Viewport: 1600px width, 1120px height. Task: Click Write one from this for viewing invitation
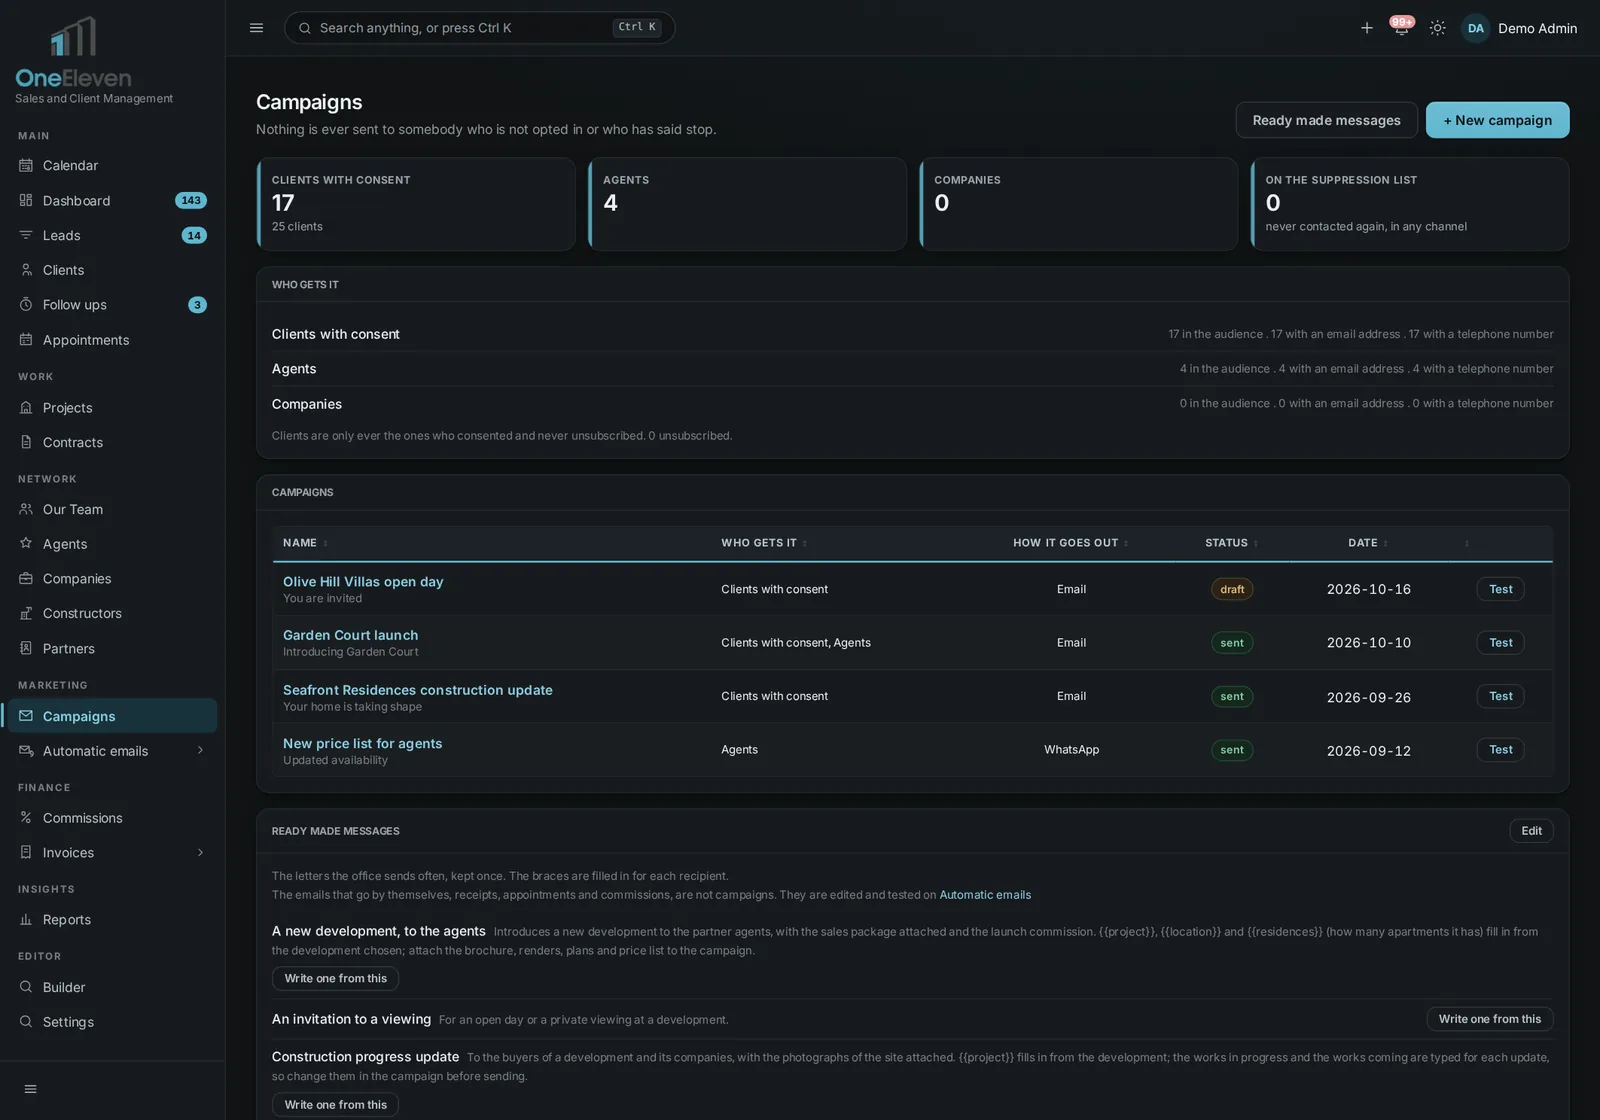[x=1489, y=1019]
